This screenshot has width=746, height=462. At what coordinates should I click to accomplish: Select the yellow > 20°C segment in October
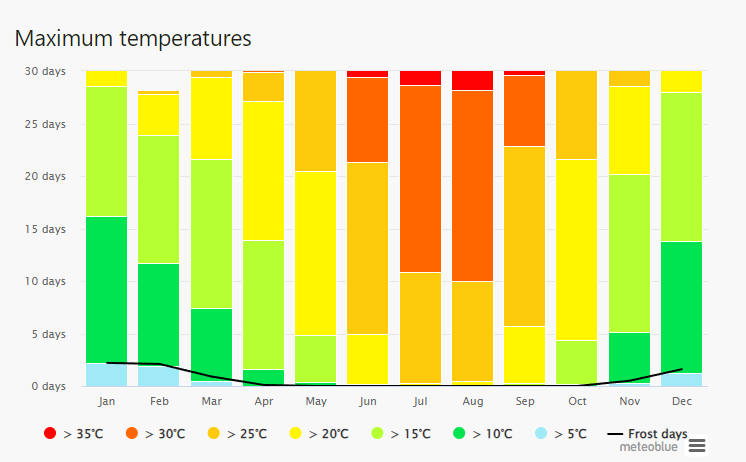pos(576,249)
